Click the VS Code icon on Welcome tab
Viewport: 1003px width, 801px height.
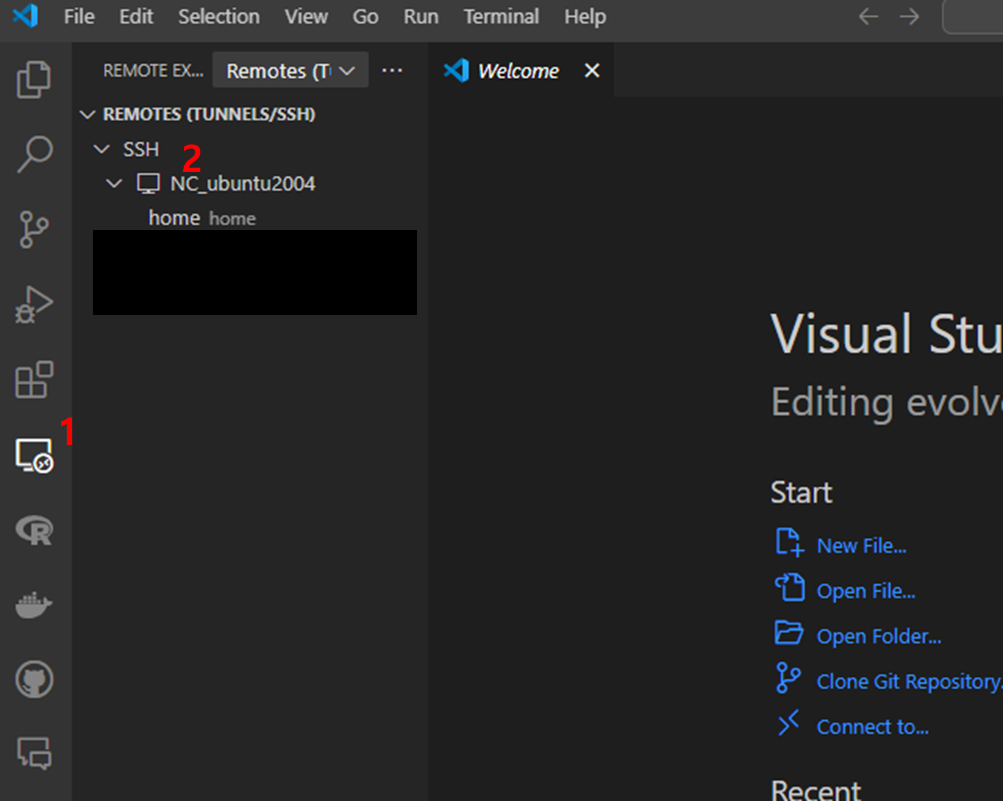tap(457, 70)
